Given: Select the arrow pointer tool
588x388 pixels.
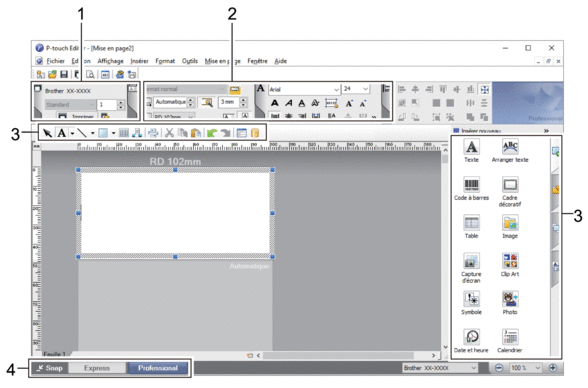Looking at the screenshot, I should tap(47, 133).
